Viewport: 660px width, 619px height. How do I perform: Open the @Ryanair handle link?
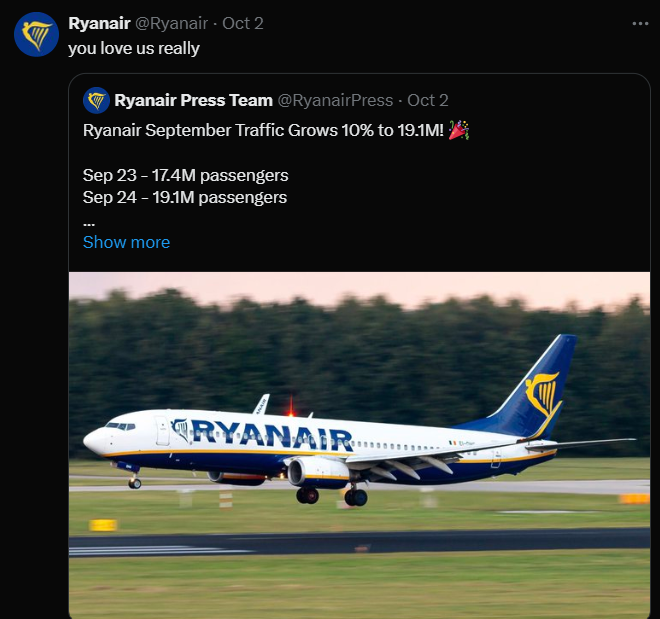171,23
